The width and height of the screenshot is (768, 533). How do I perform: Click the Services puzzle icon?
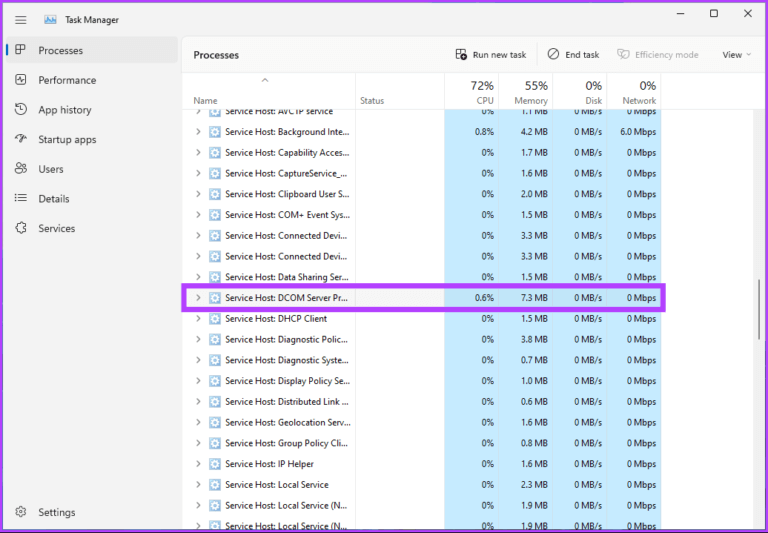pos(21,228)
